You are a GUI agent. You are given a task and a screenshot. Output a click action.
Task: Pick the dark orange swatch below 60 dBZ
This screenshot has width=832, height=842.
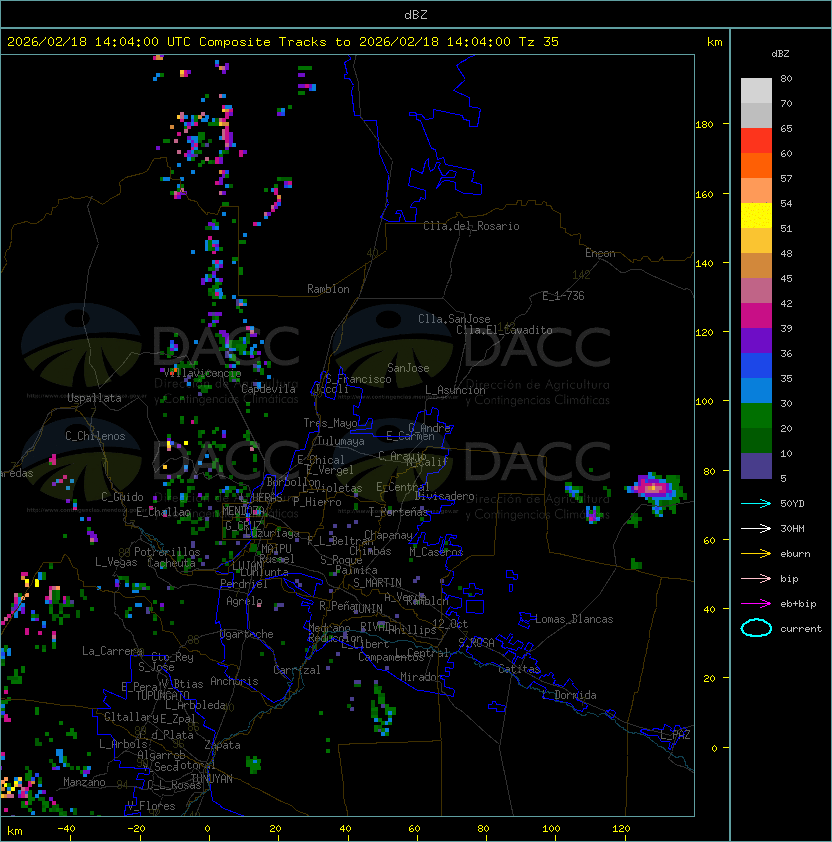click(756, 165)
